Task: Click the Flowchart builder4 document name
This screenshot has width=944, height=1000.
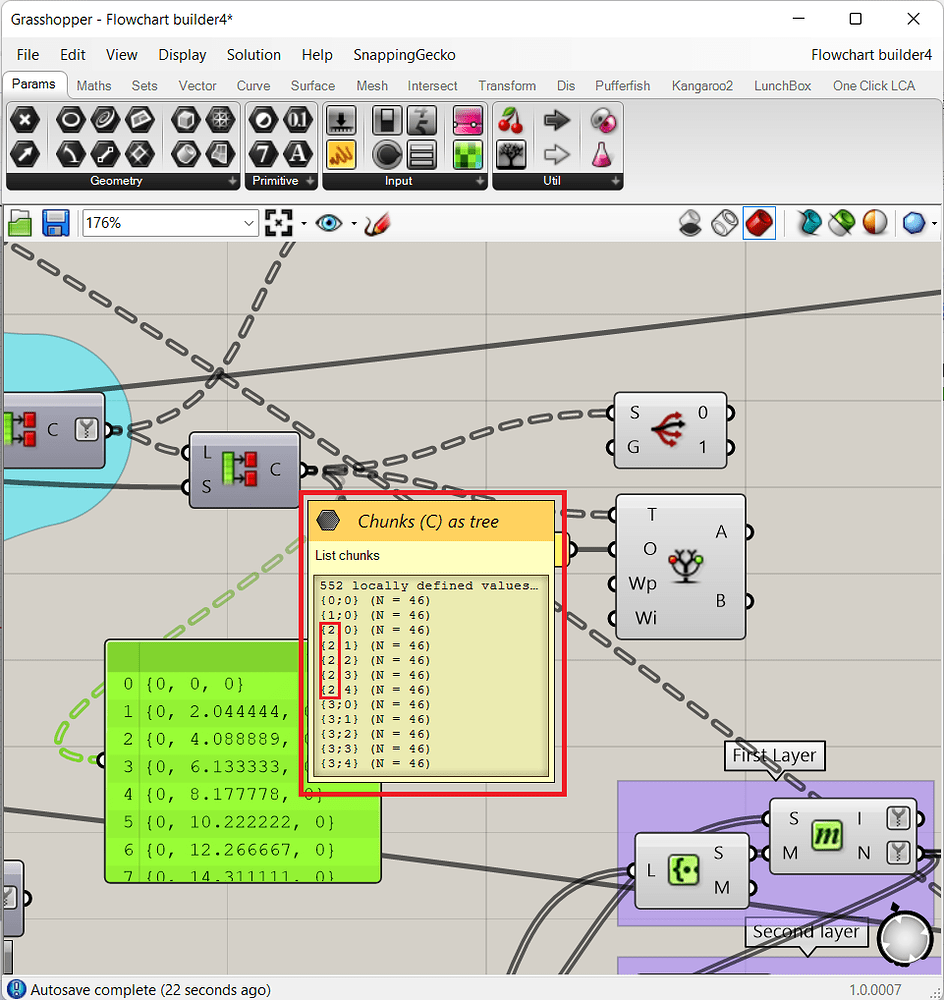Action: (870, 55)
